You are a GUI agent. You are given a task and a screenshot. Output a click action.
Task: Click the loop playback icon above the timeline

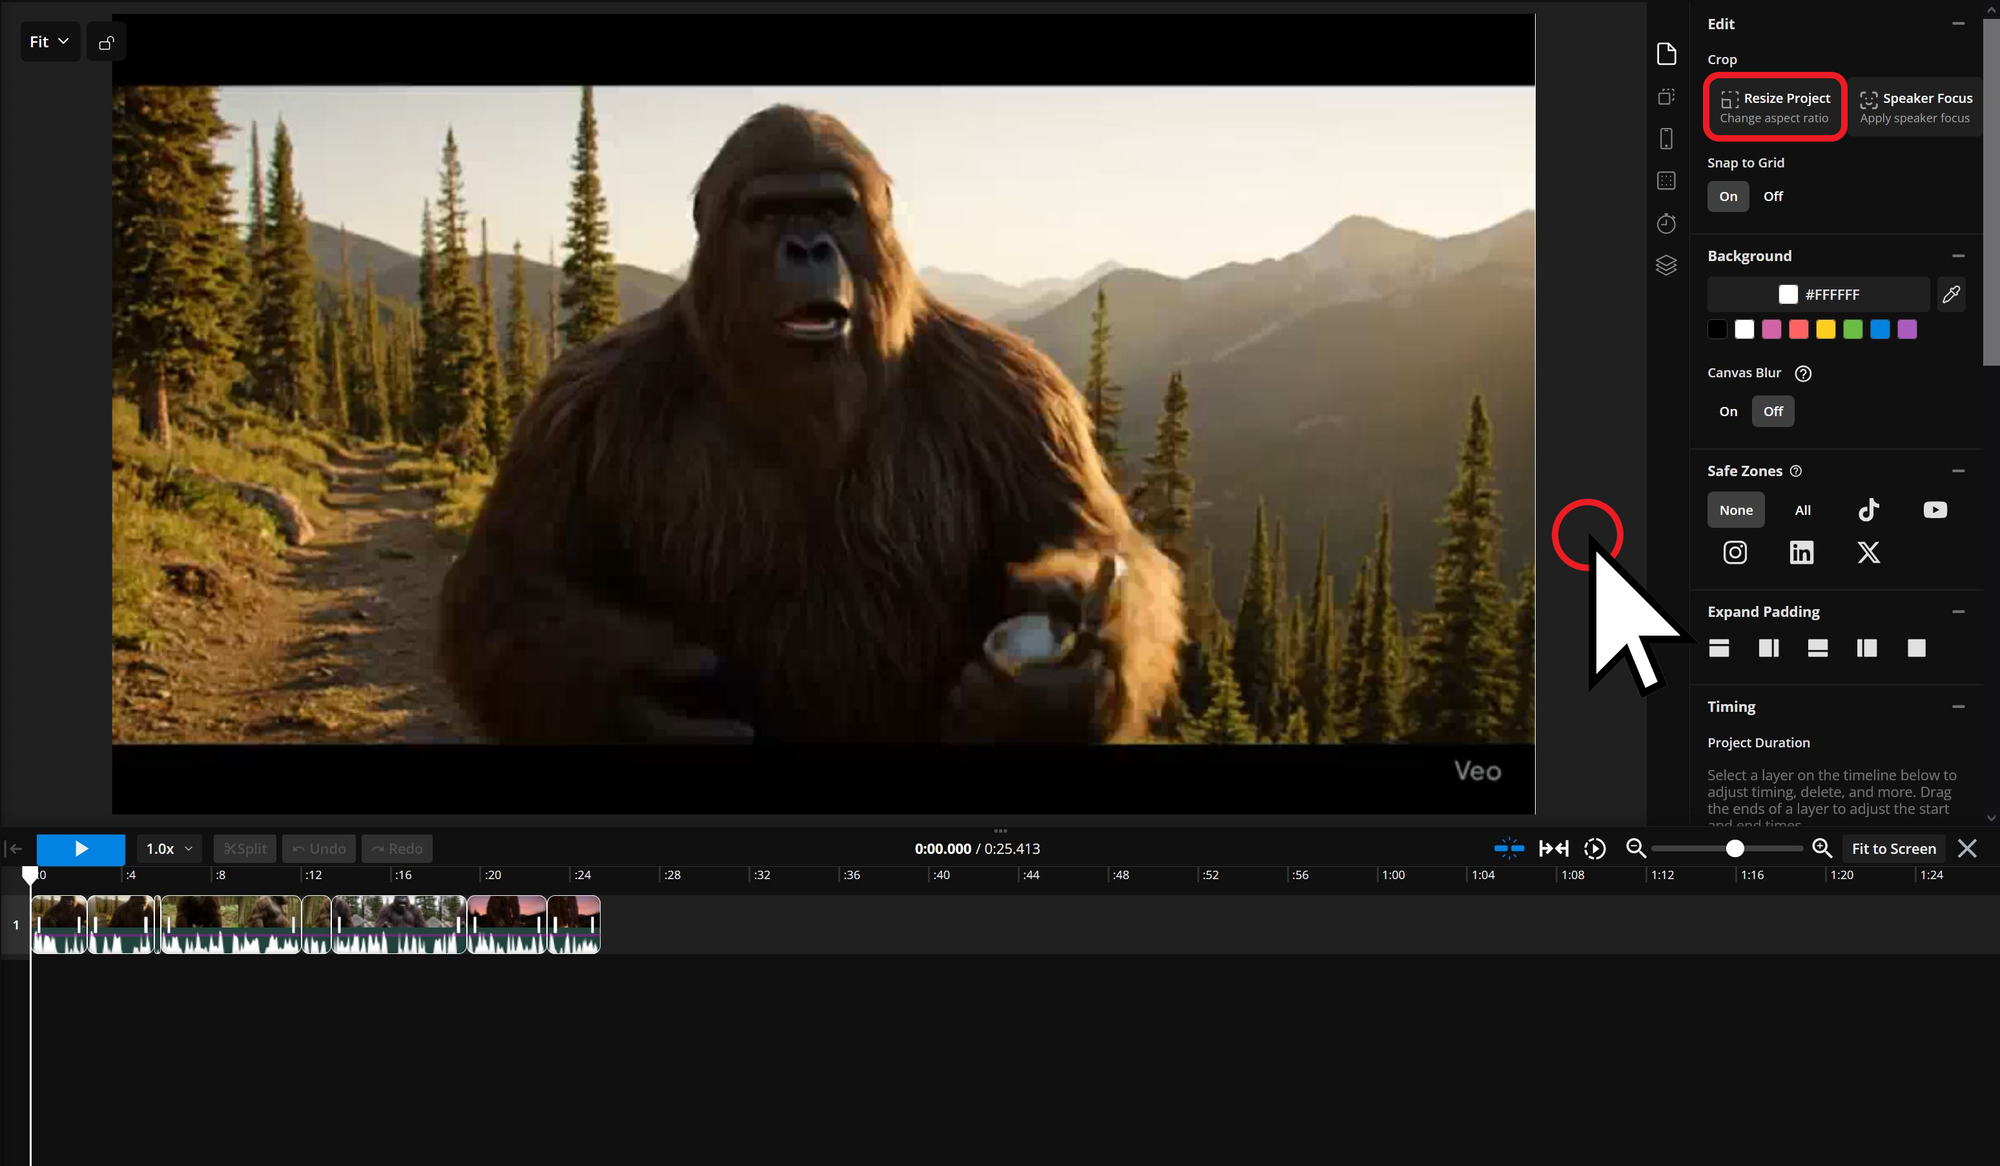(x=1595, y=848)
